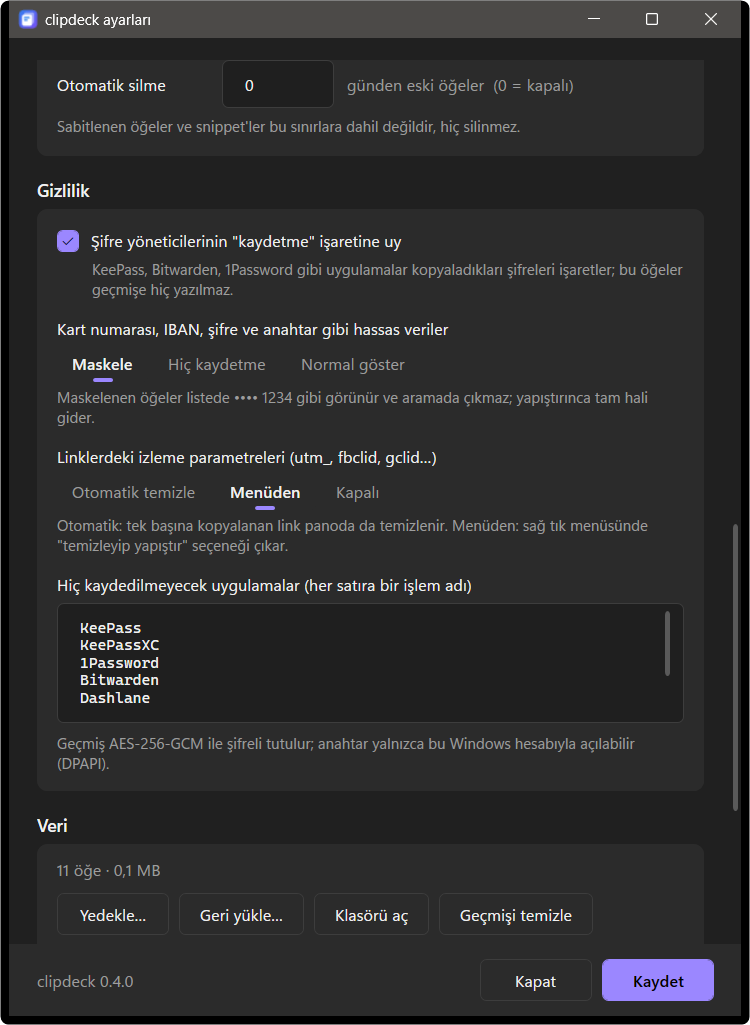
Task: Click the settings window main scrollbar
Action: (x=736, y=667)
